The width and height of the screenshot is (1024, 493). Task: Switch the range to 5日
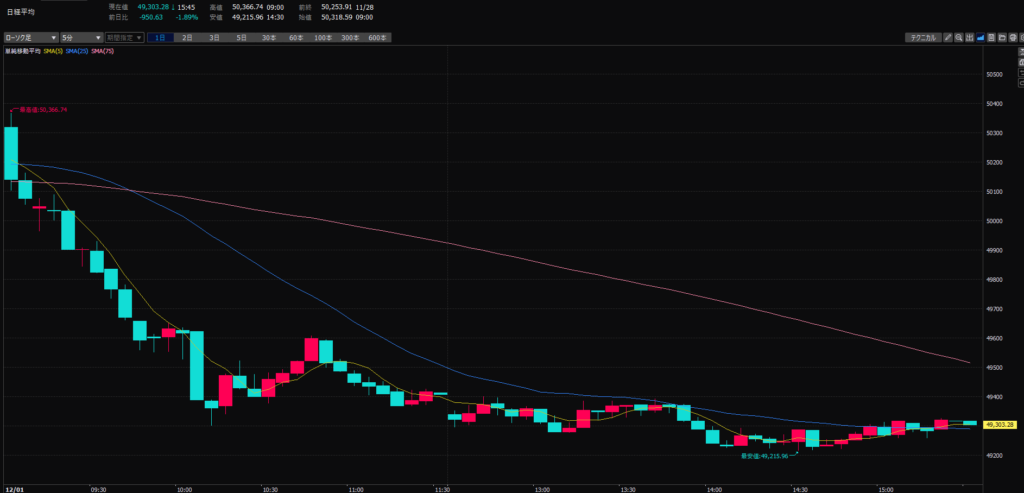241,37
